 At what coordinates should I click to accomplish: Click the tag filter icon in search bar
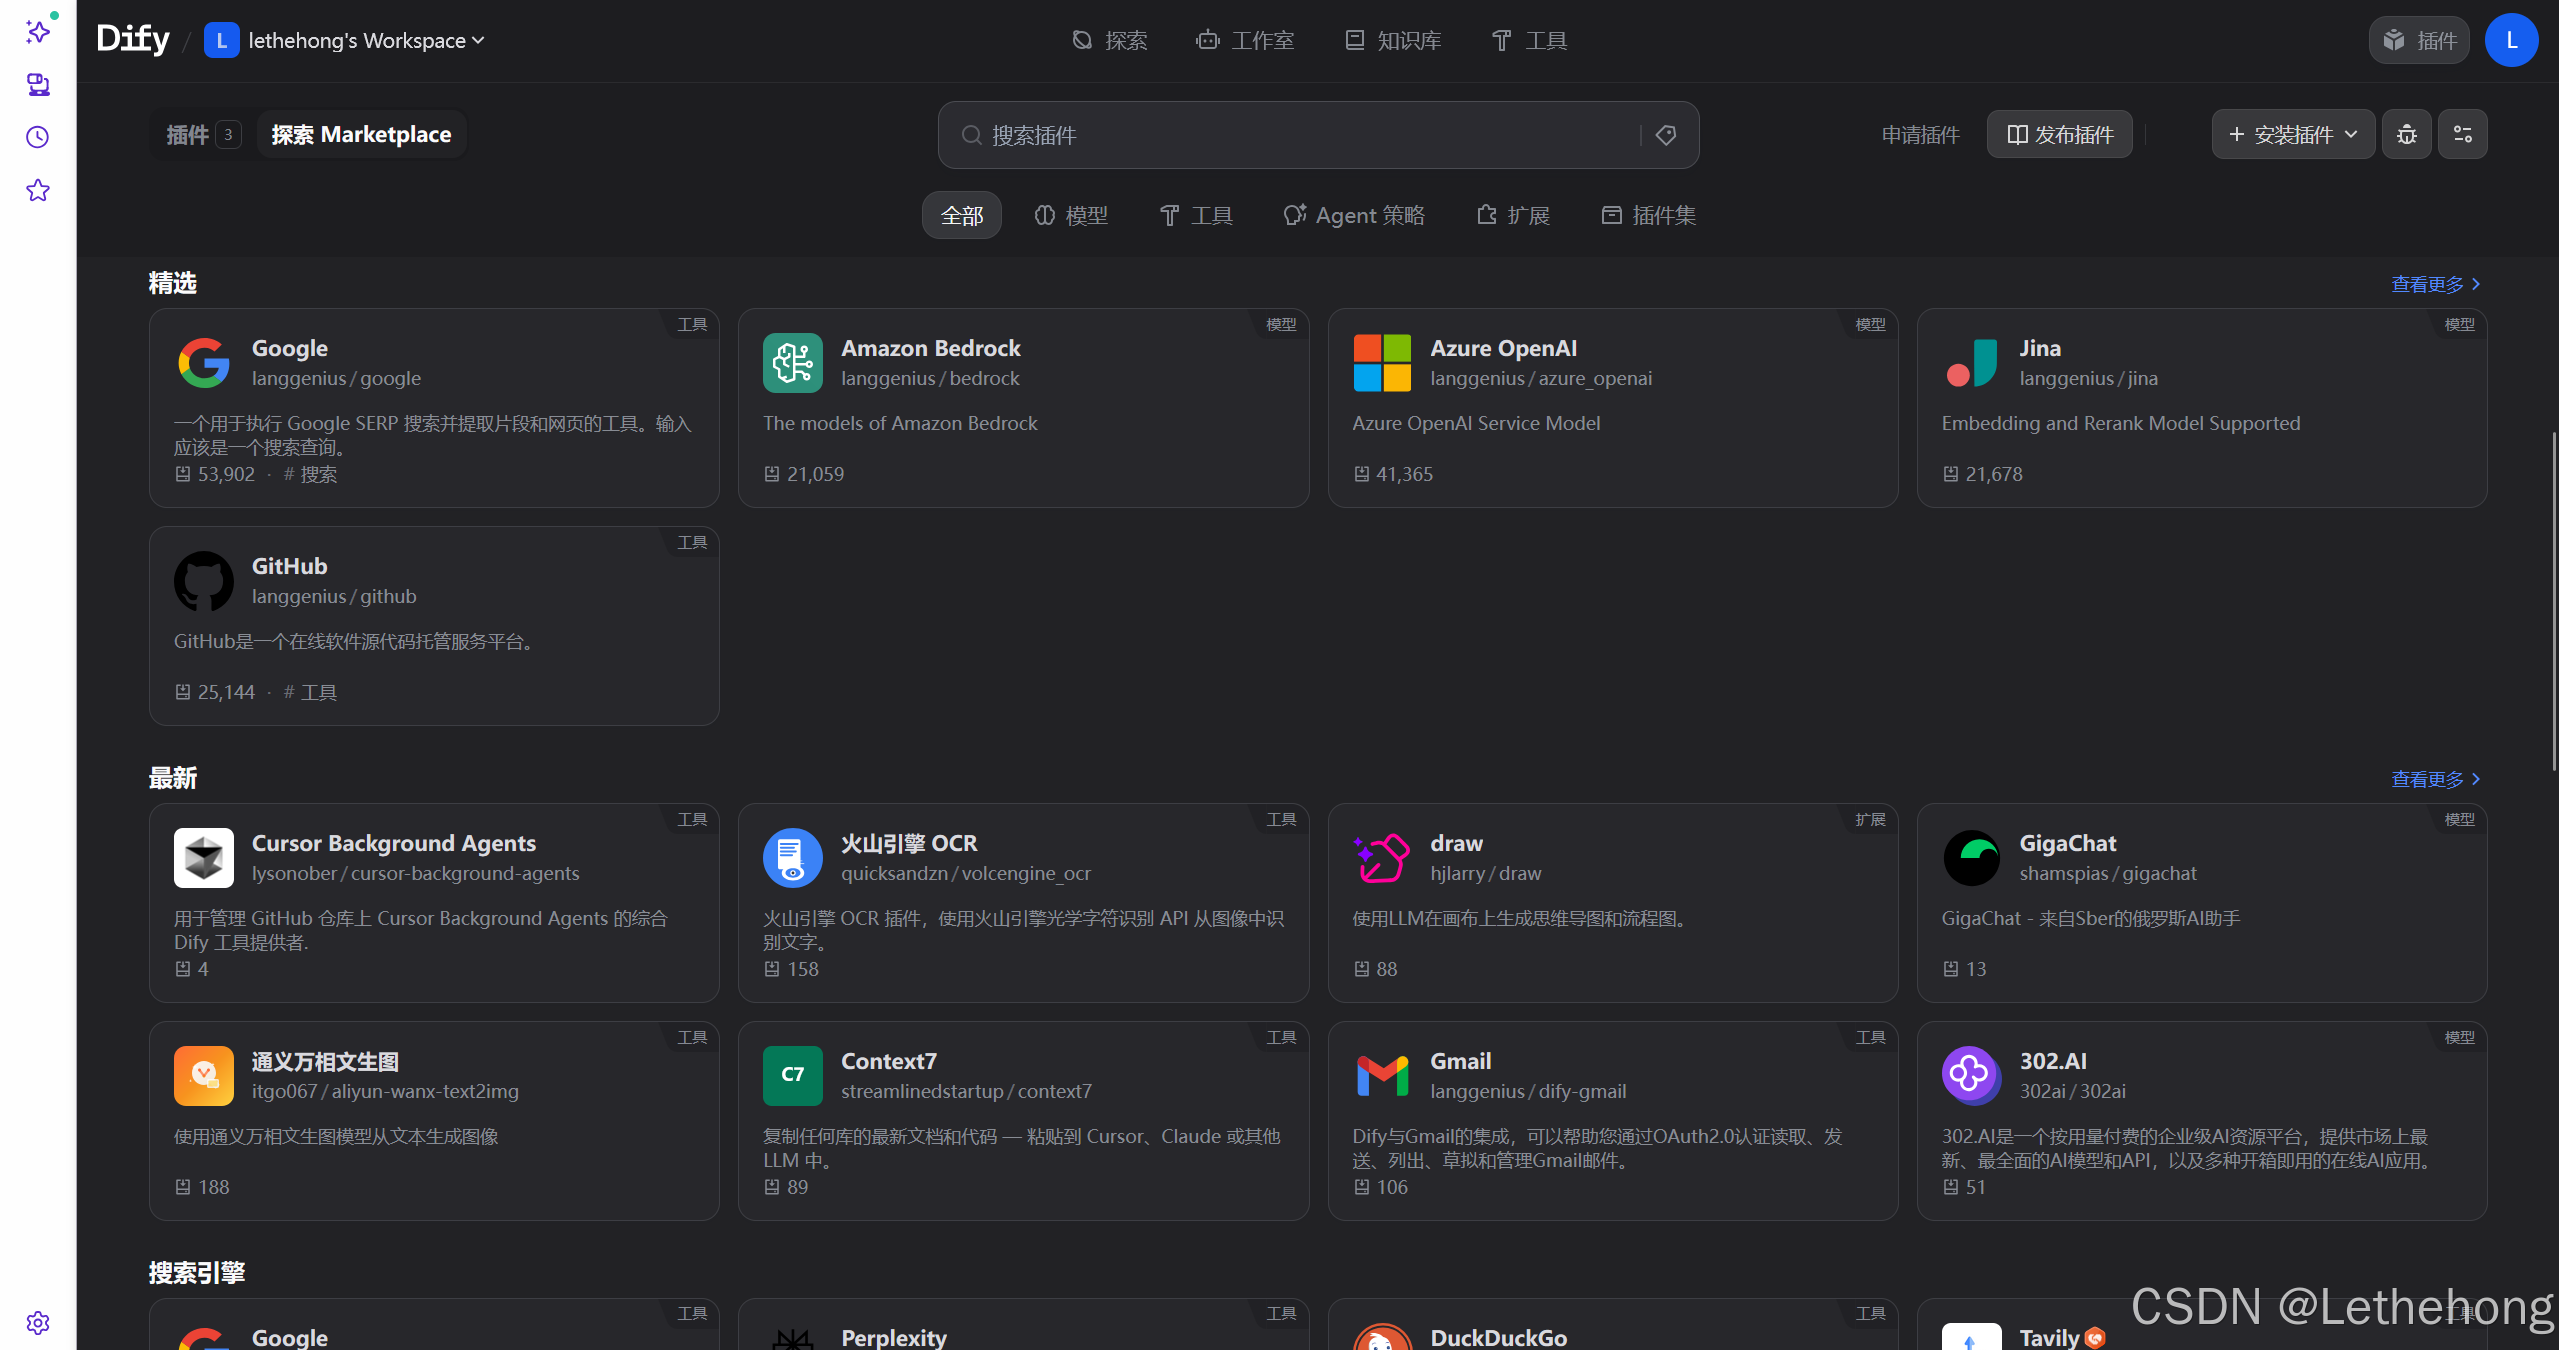[x=1666, y=135]
